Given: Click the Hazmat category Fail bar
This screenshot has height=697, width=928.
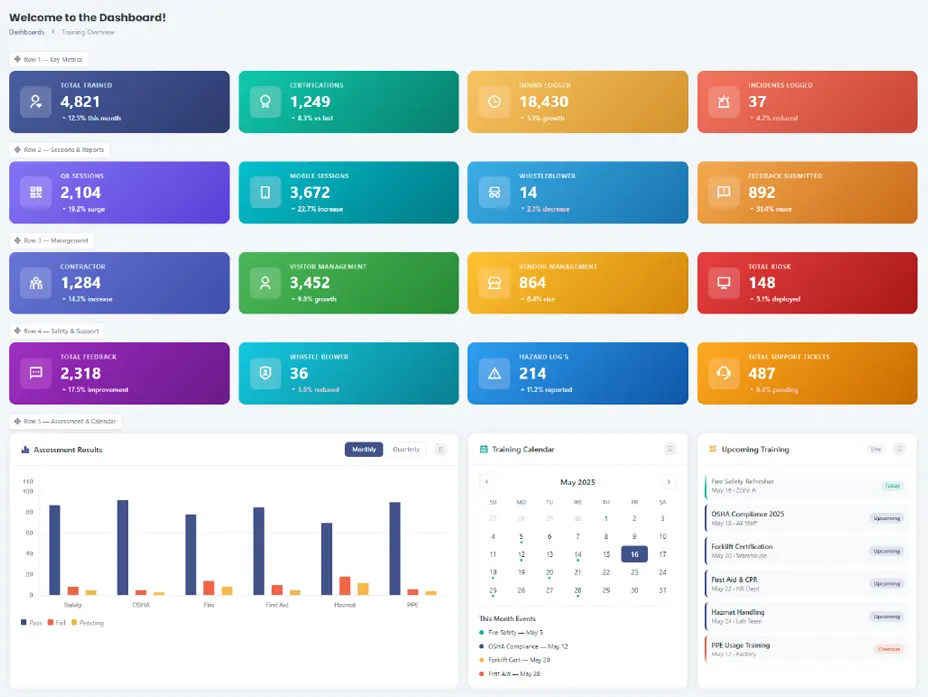Looking at the screenshot, I should [345, 586].
